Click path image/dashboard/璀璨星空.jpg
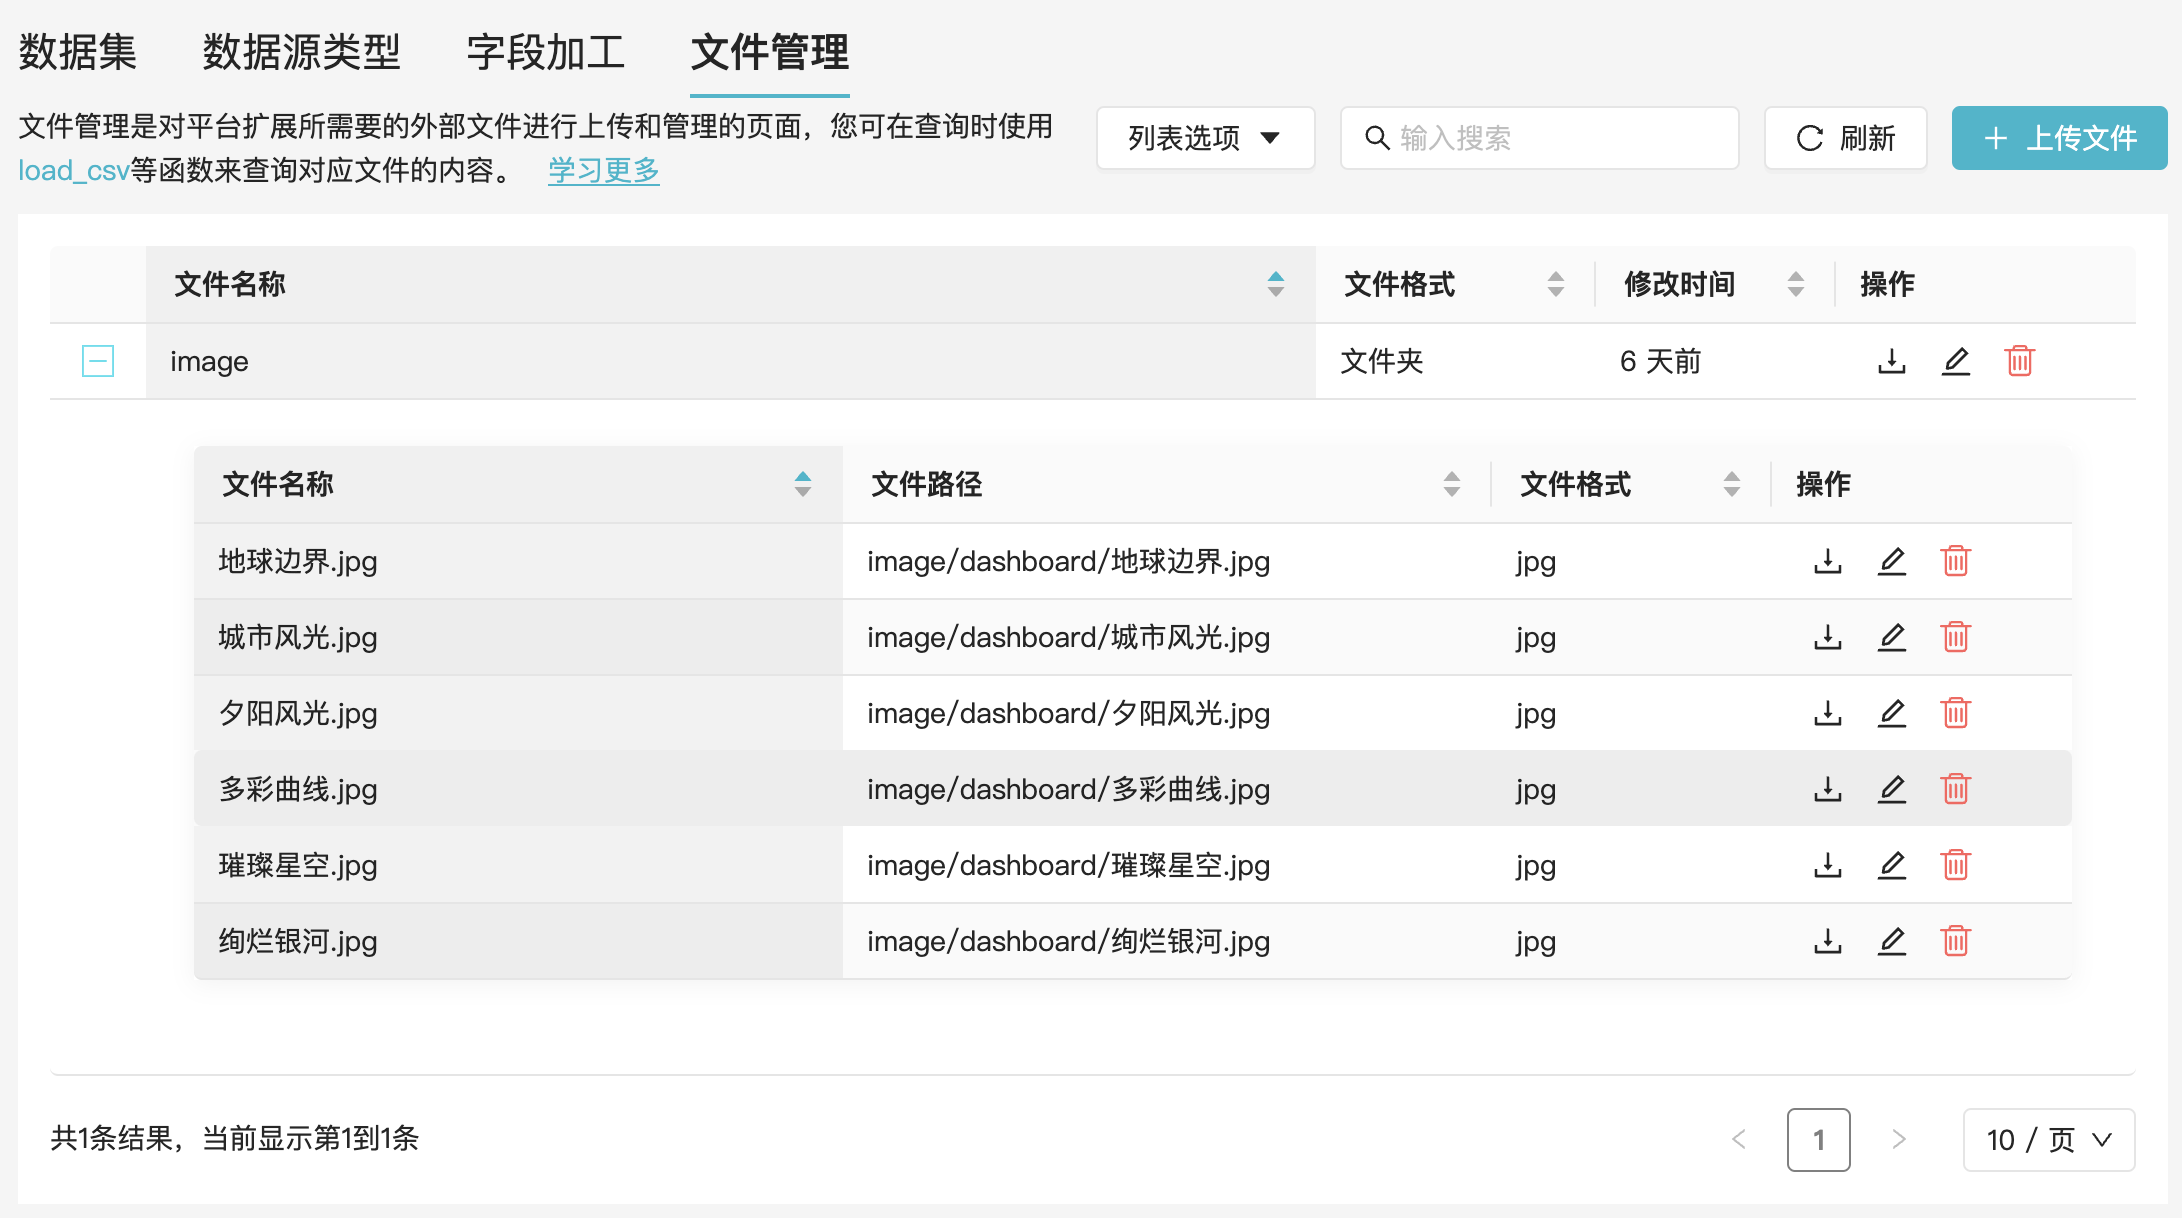2182x1218 pixels. click(1068, 865)
